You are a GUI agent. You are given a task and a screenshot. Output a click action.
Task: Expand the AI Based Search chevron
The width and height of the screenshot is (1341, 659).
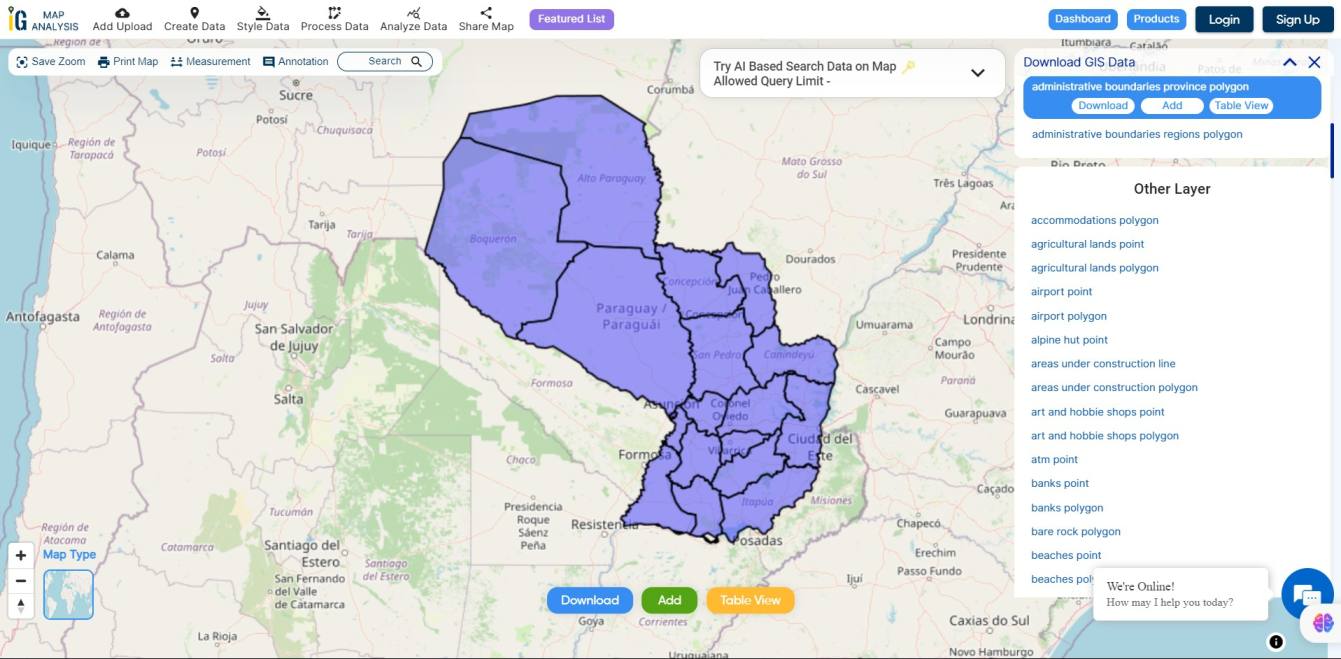tap(977, 72)
